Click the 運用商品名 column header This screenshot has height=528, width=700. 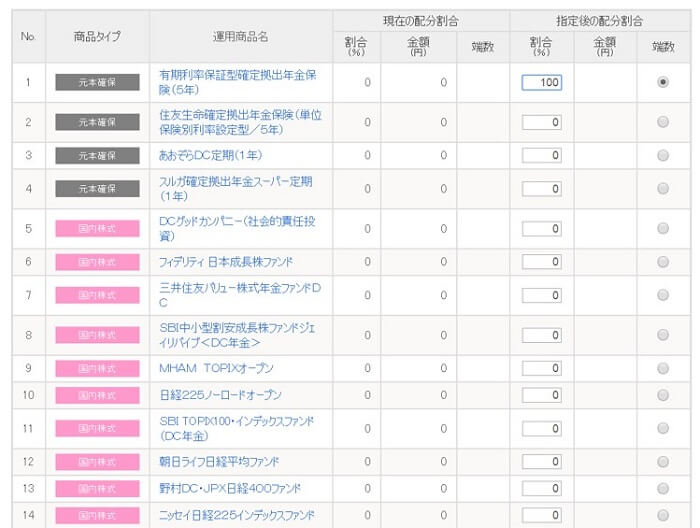241,37
